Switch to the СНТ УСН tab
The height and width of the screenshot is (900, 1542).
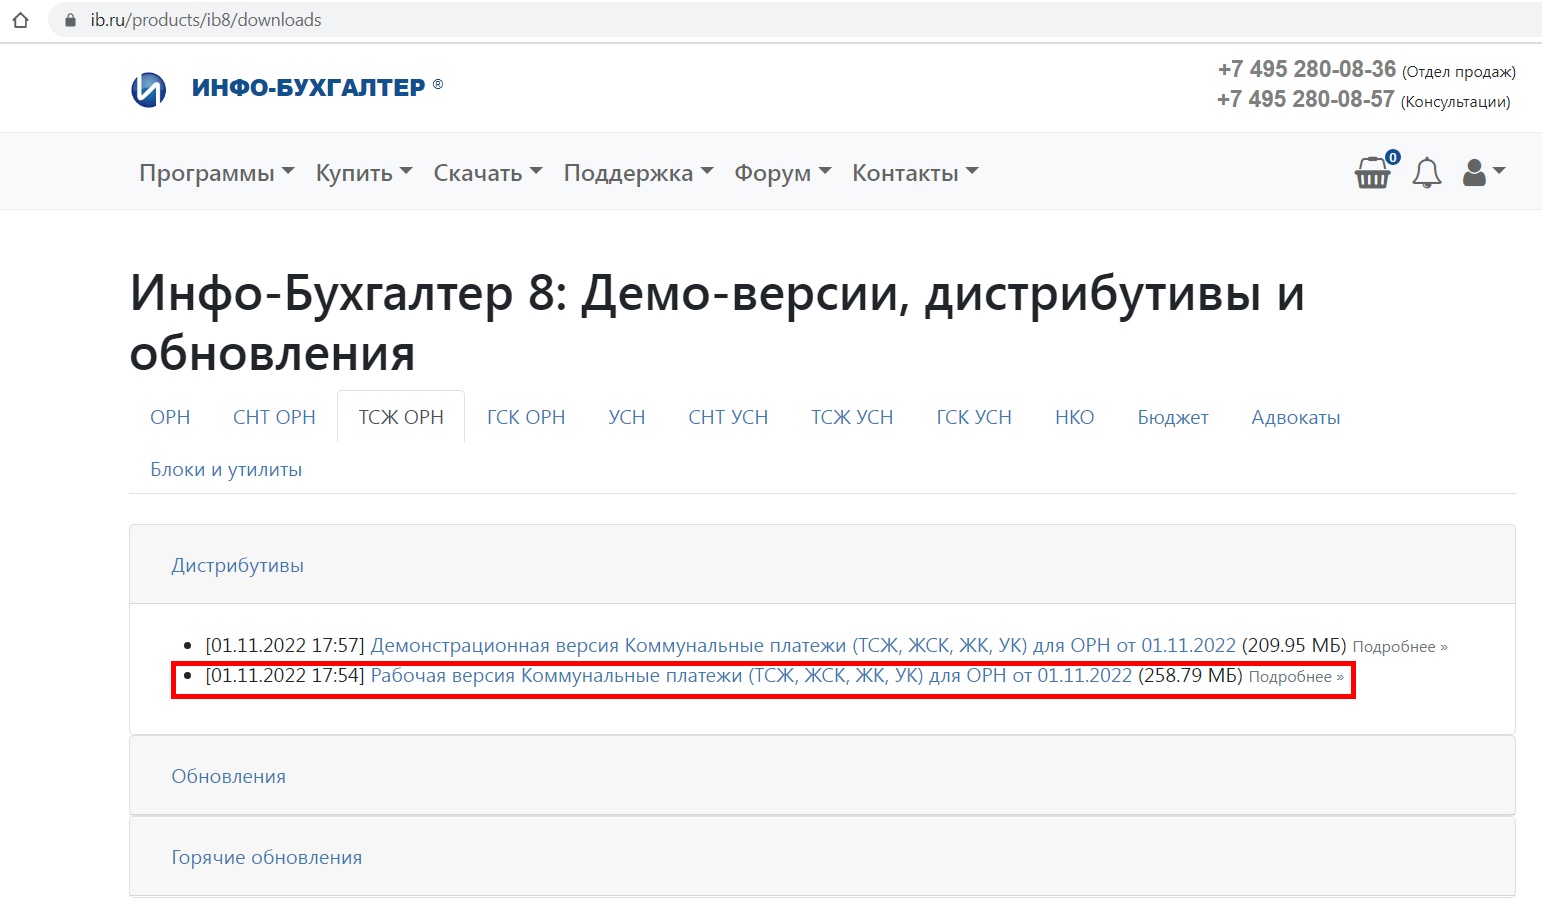(x=728, y=417)
